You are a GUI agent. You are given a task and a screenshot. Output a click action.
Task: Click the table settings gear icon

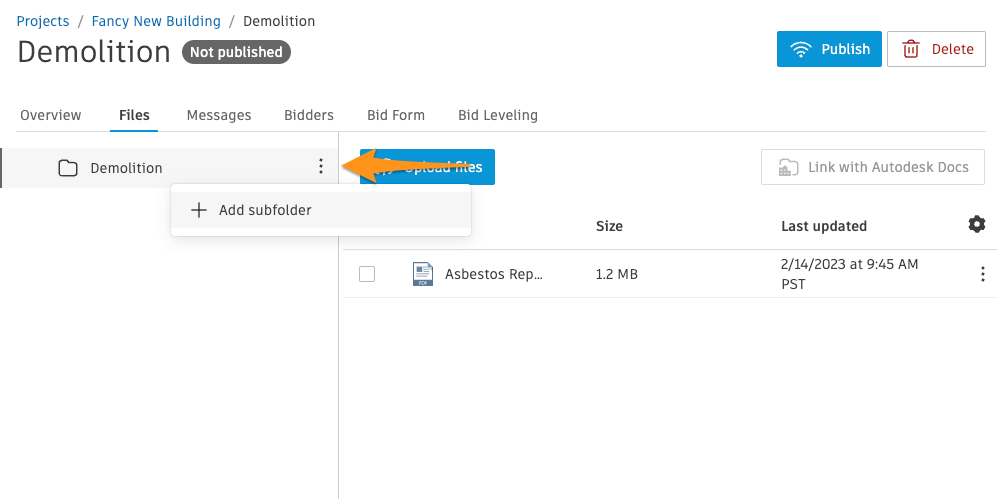click(977, 224)
